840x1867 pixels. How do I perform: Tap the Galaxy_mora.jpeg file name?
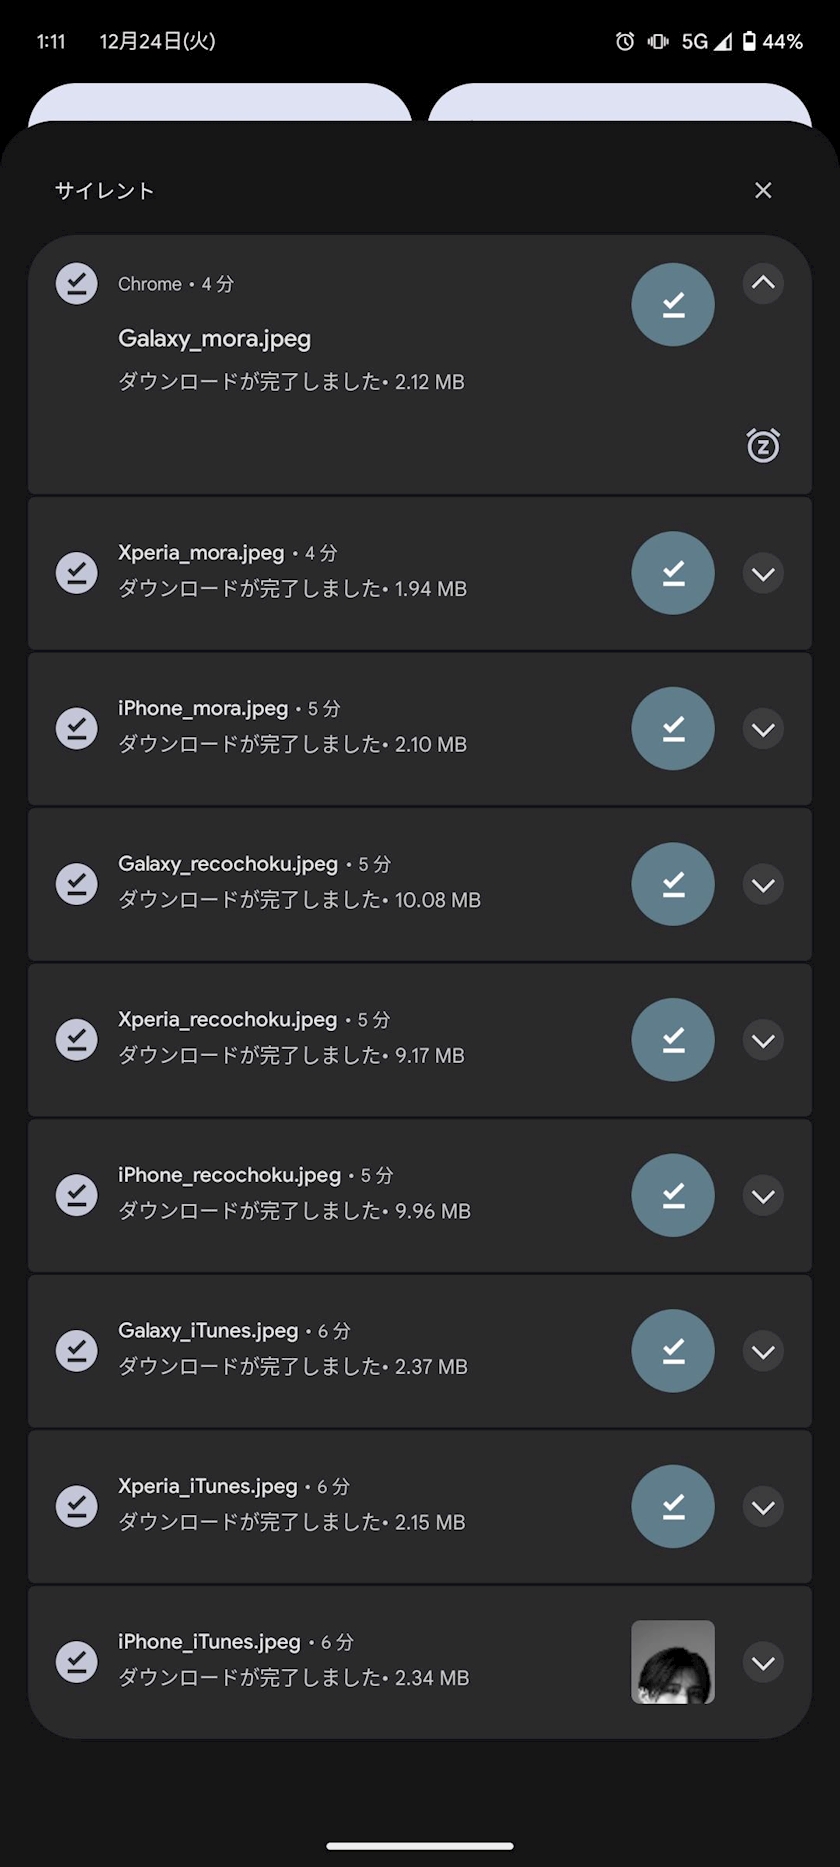(x=214, y=339)
